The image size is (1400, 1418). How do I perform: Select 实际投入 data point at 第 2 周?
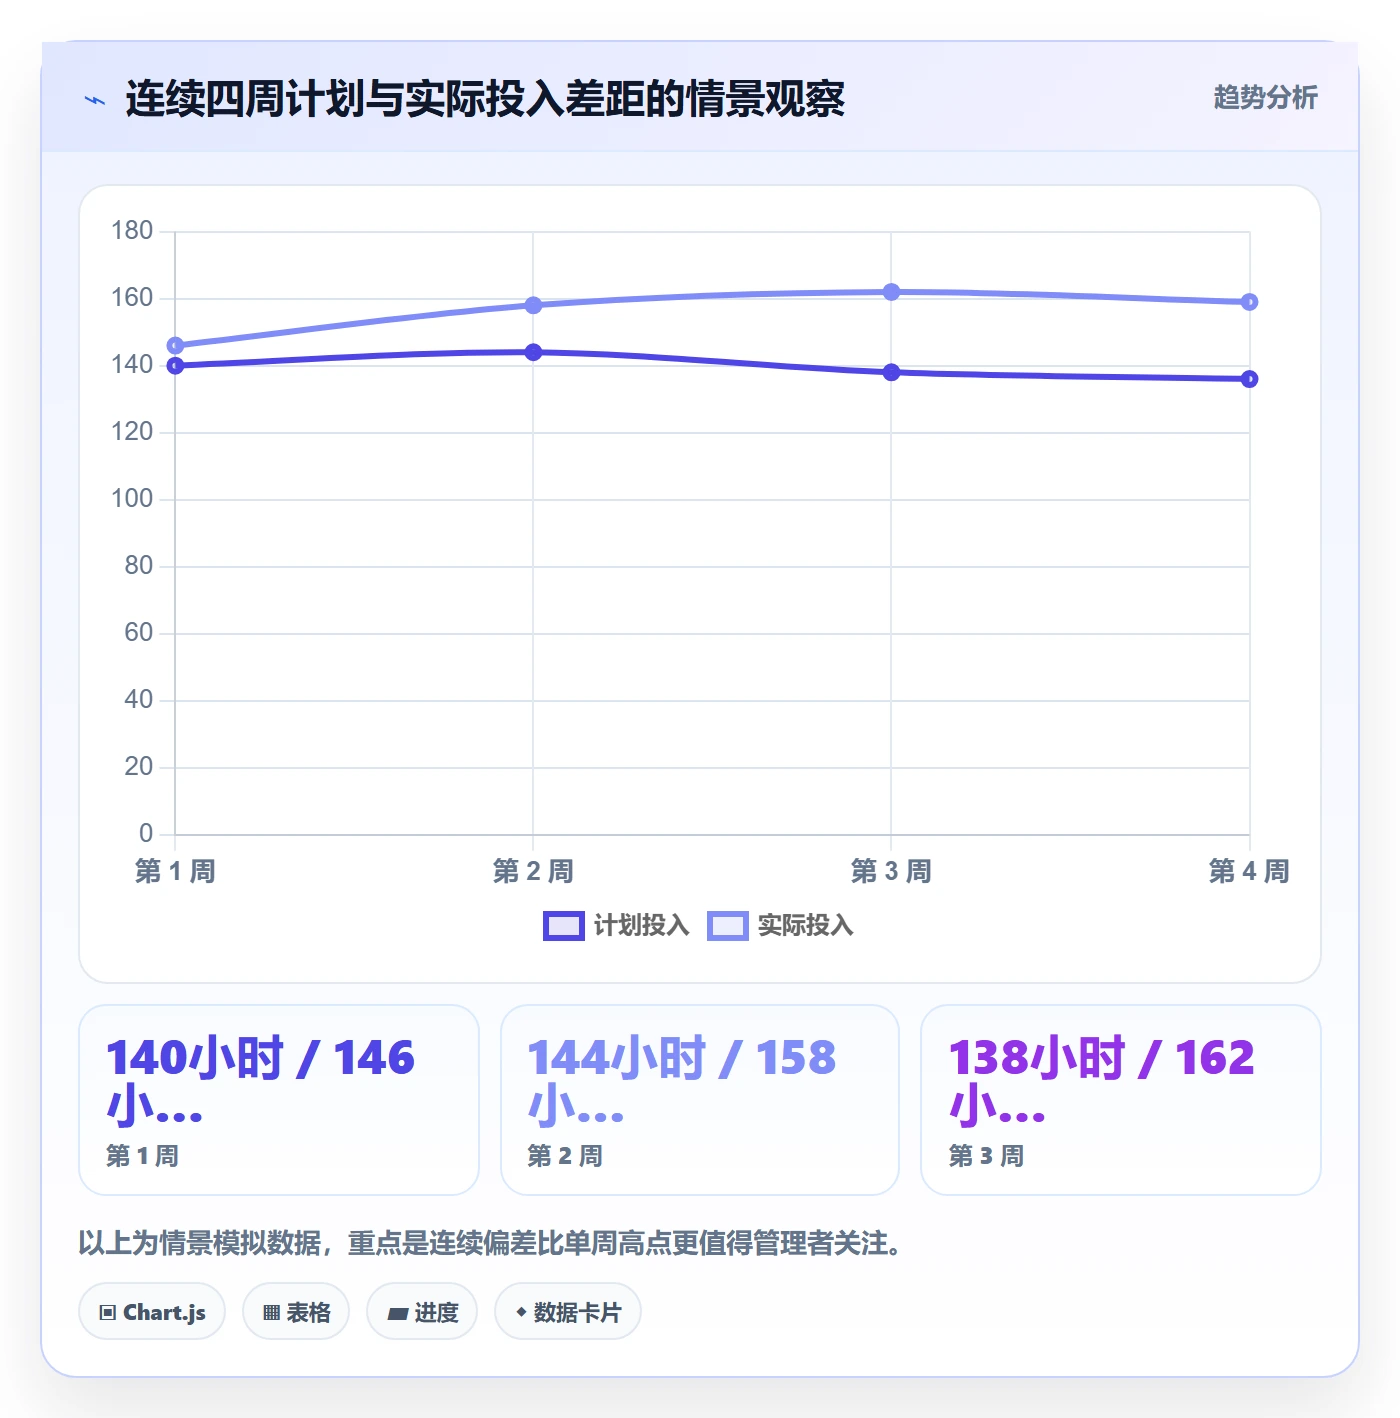533,305
